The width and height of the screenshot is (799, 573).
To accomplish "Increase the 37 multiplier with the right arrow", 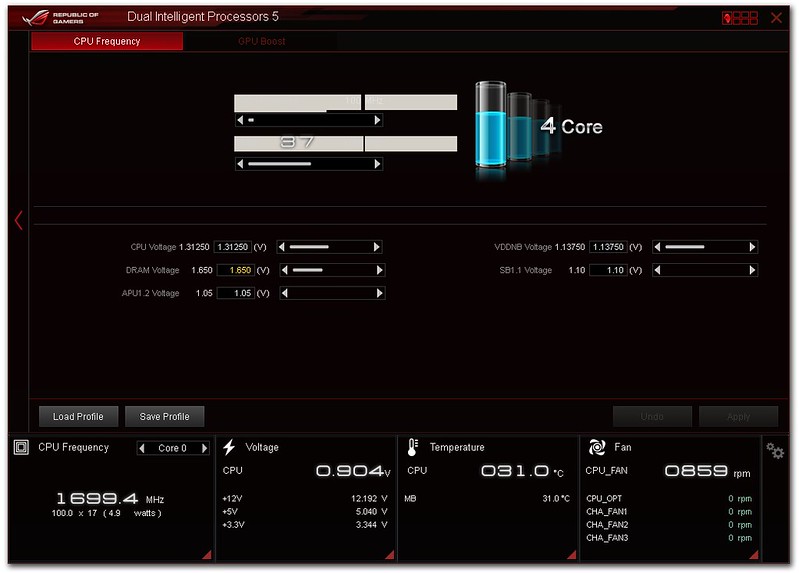I will click(377, 164).
